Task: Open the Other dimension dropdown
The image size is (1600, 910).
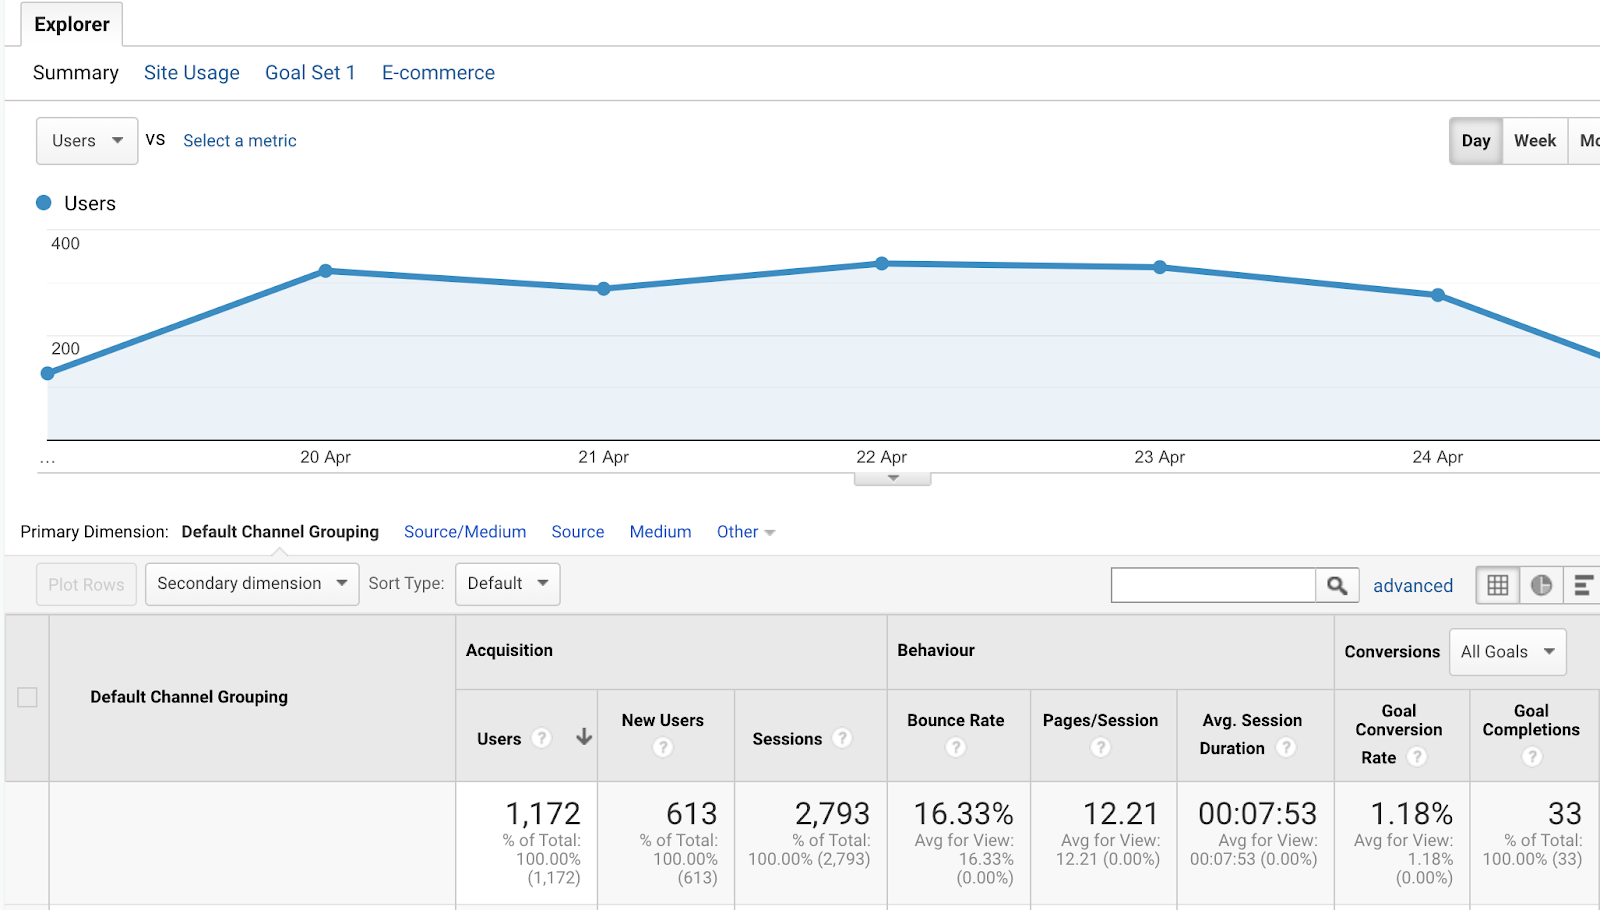Action: click(x=746, y=532)
